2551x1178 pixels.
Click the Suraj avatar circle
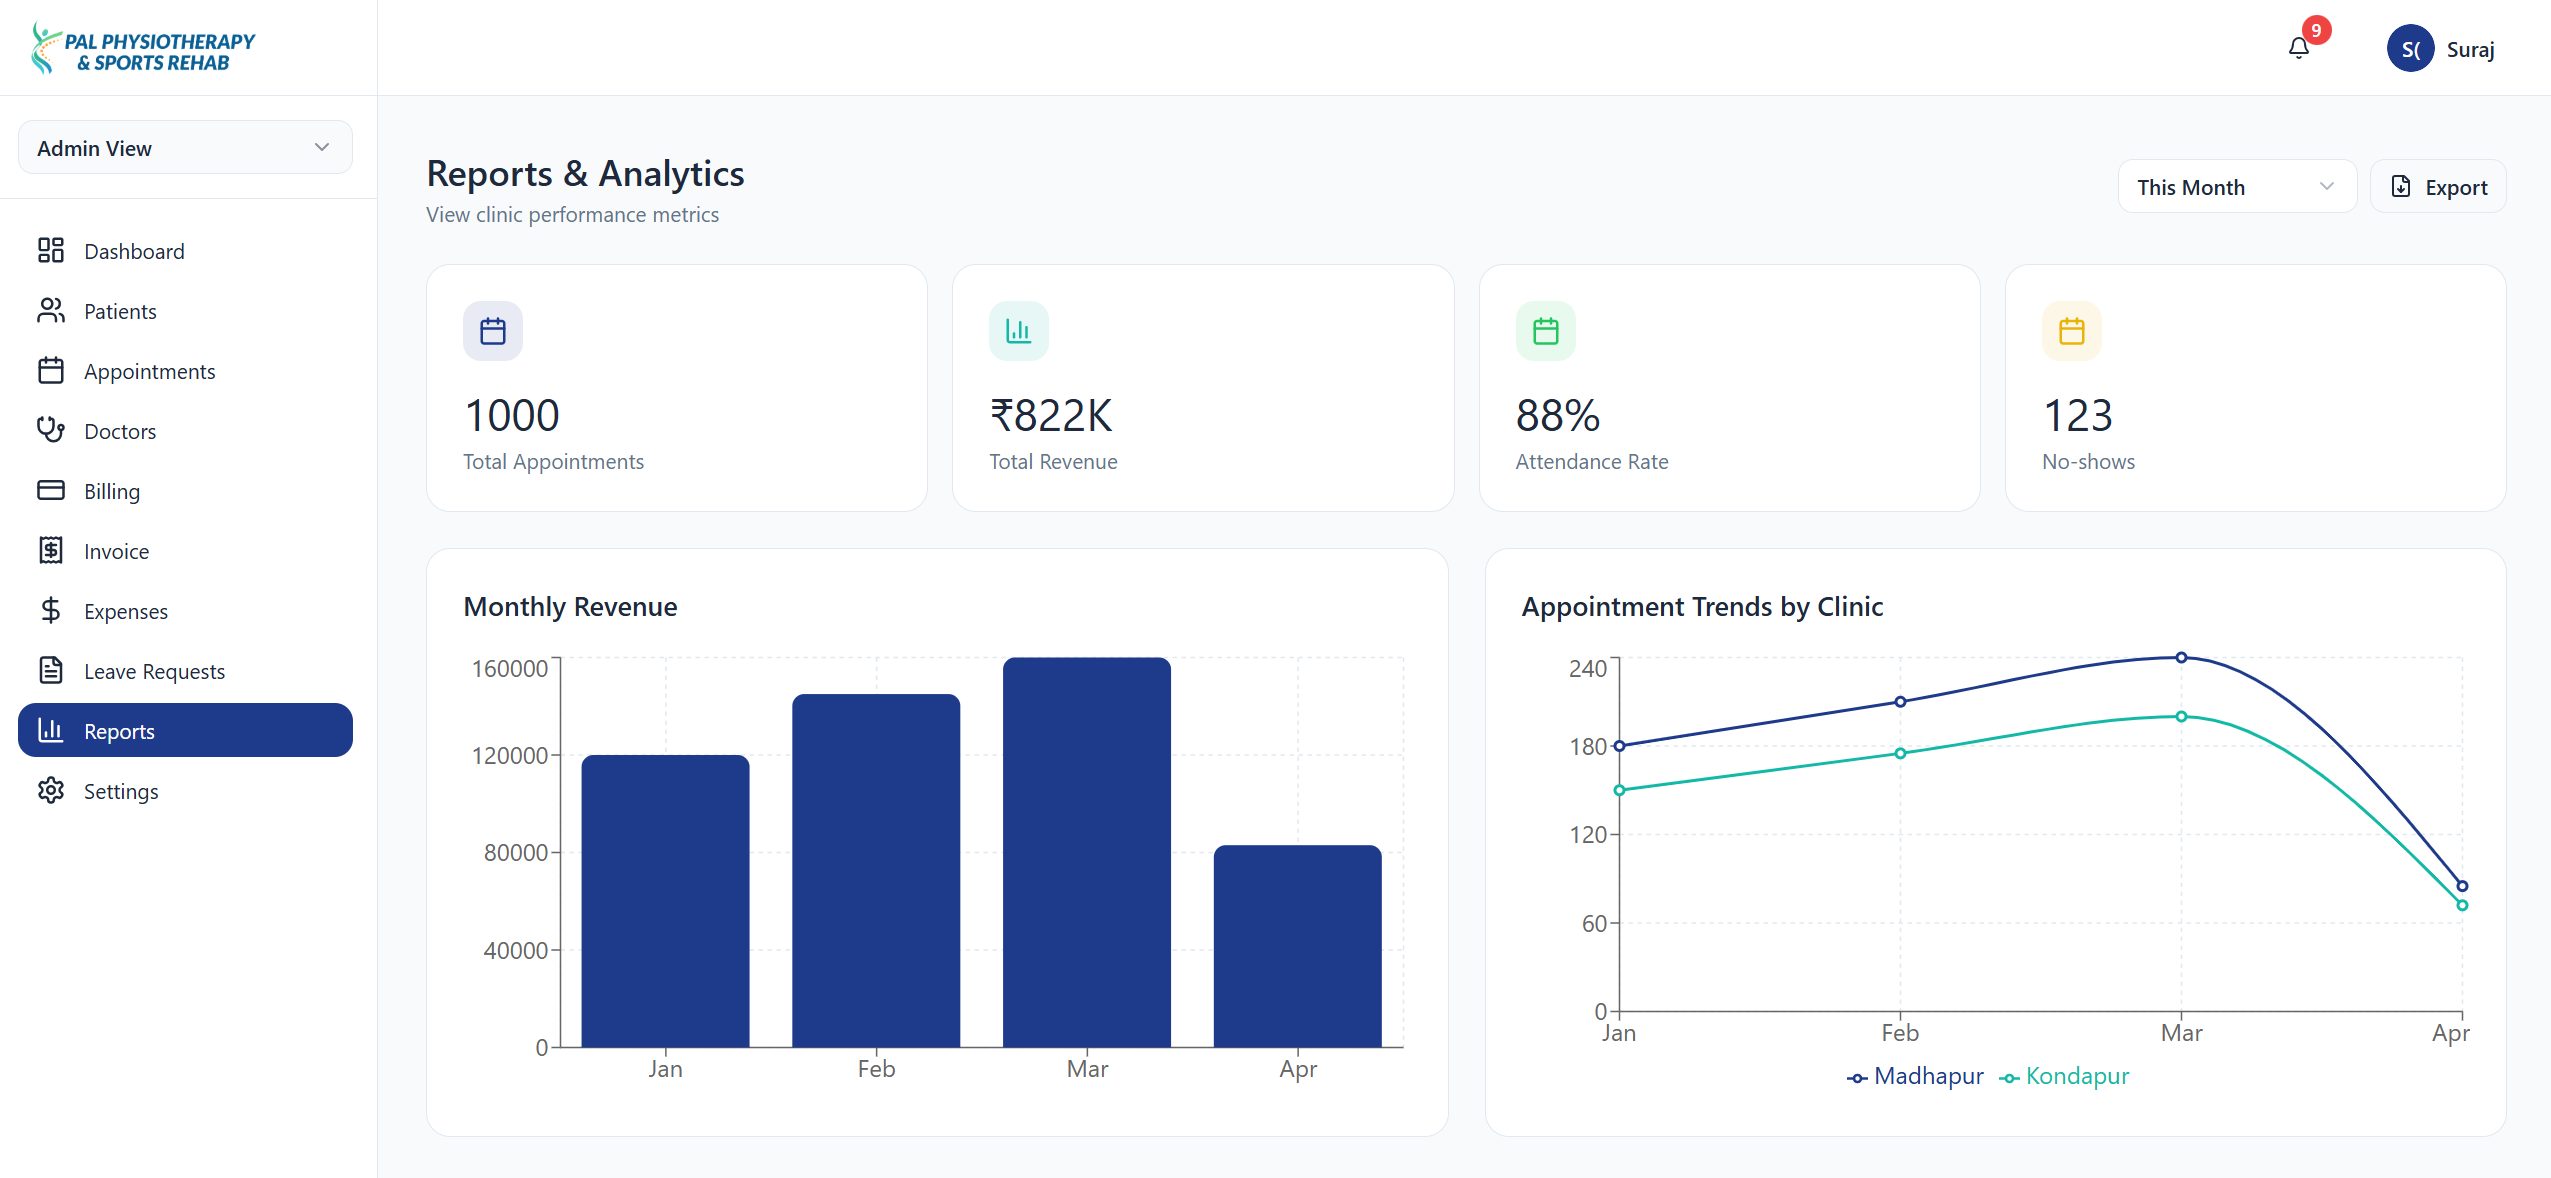click(x=2410, y=48)
